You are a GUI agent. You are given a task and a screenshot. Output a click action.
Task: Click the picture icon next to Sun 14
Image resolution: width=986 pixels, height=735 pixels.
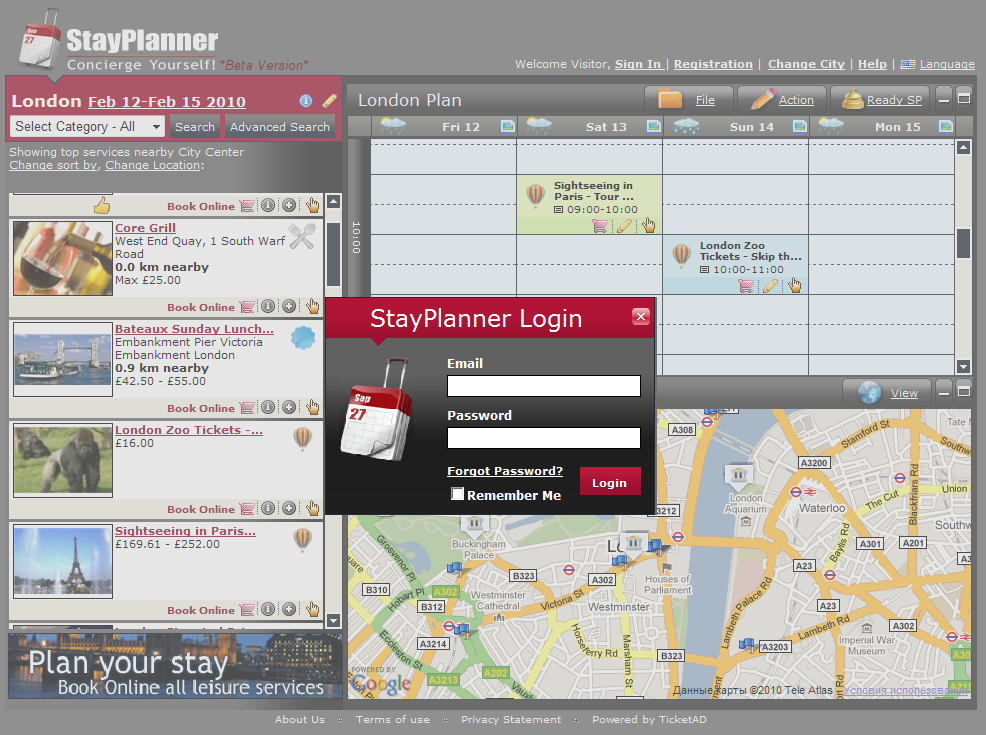[x=800, y=126]
